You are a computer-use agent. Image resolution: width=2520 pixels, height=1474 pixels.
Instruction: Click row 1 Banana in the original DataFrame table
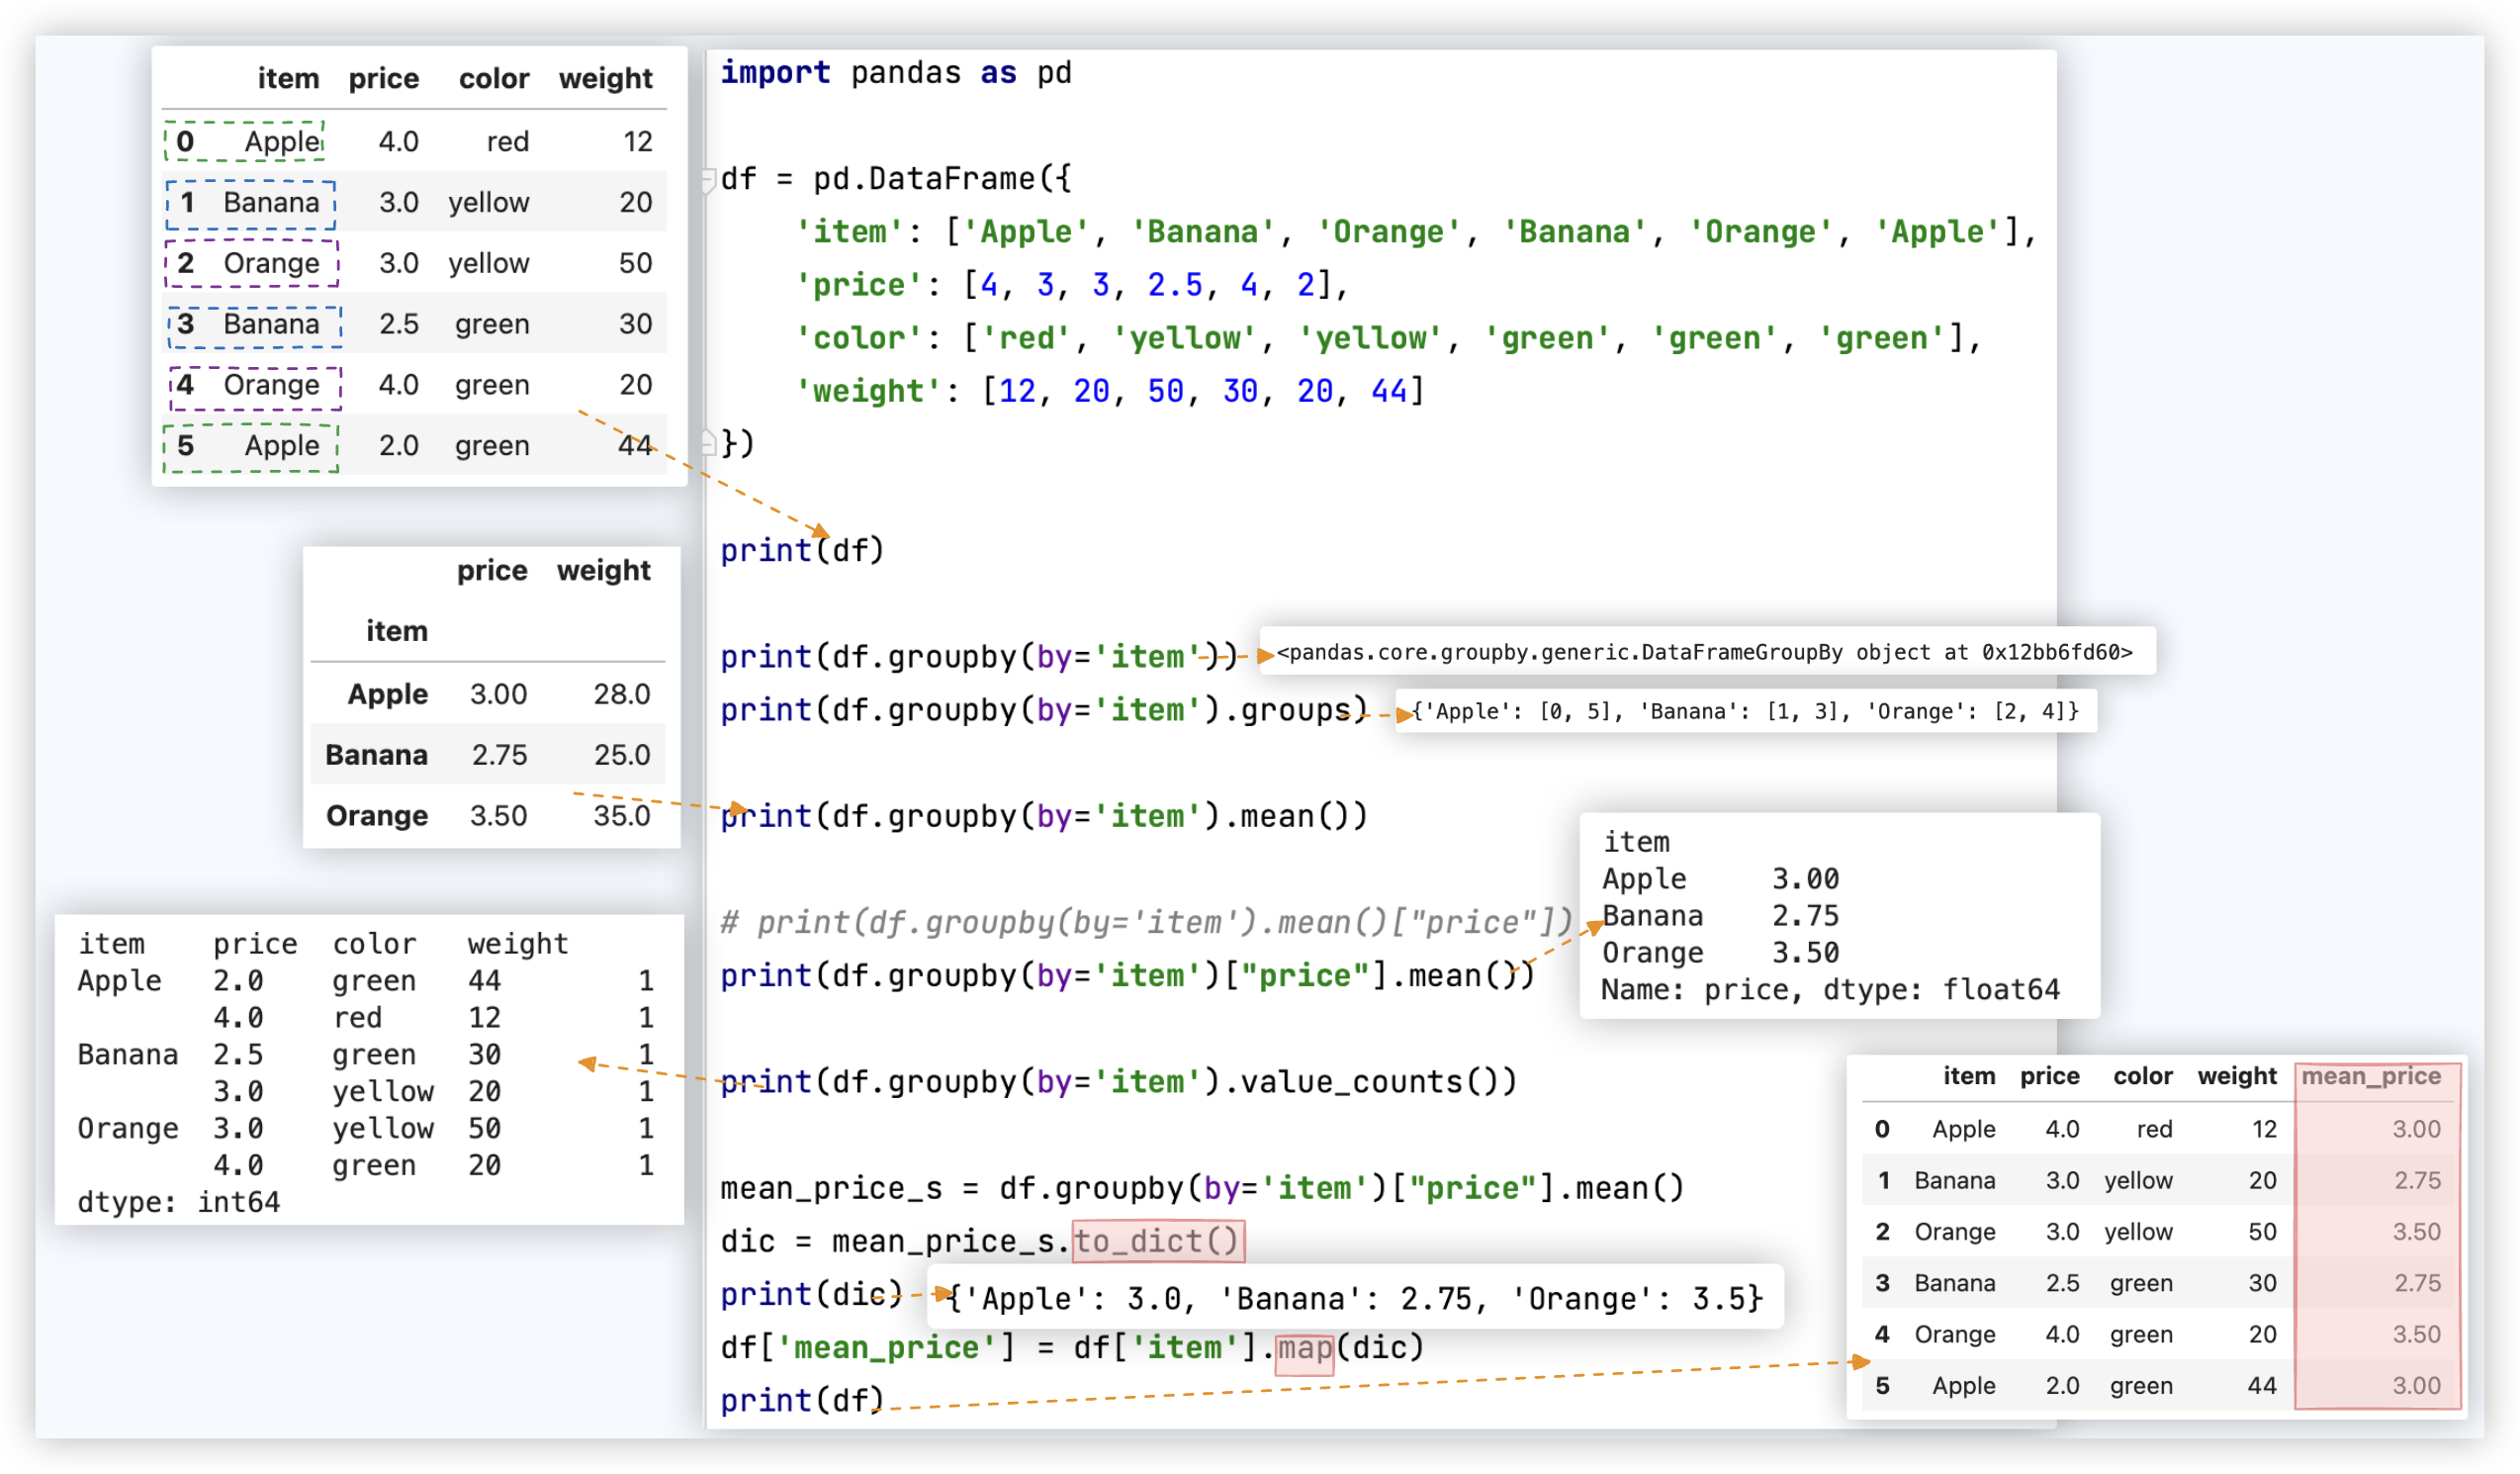[414, 202]
